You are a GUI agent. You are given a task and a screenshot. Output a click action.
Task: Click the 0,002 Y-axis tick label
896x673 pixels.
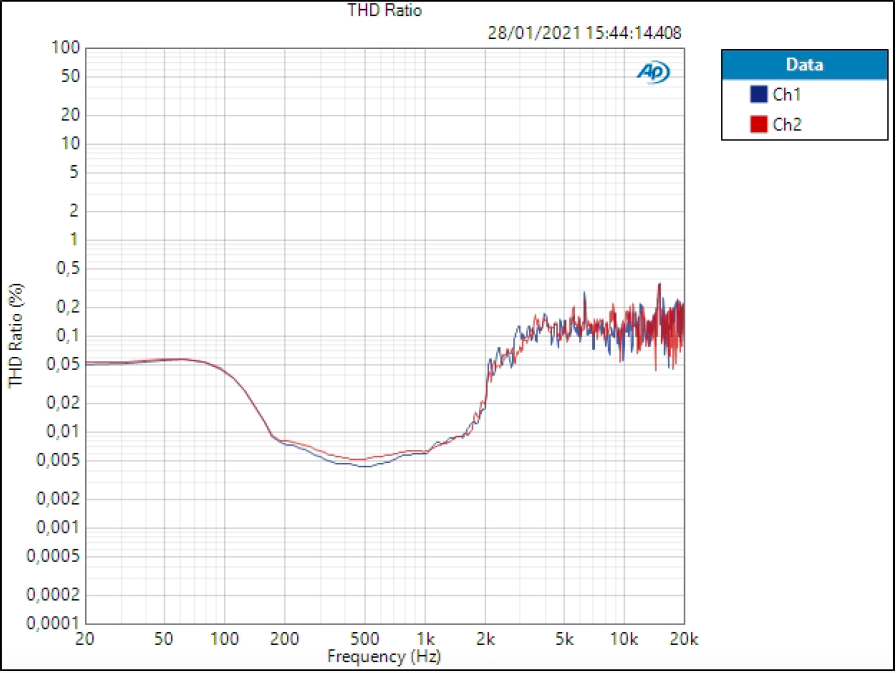pos(58,499)
